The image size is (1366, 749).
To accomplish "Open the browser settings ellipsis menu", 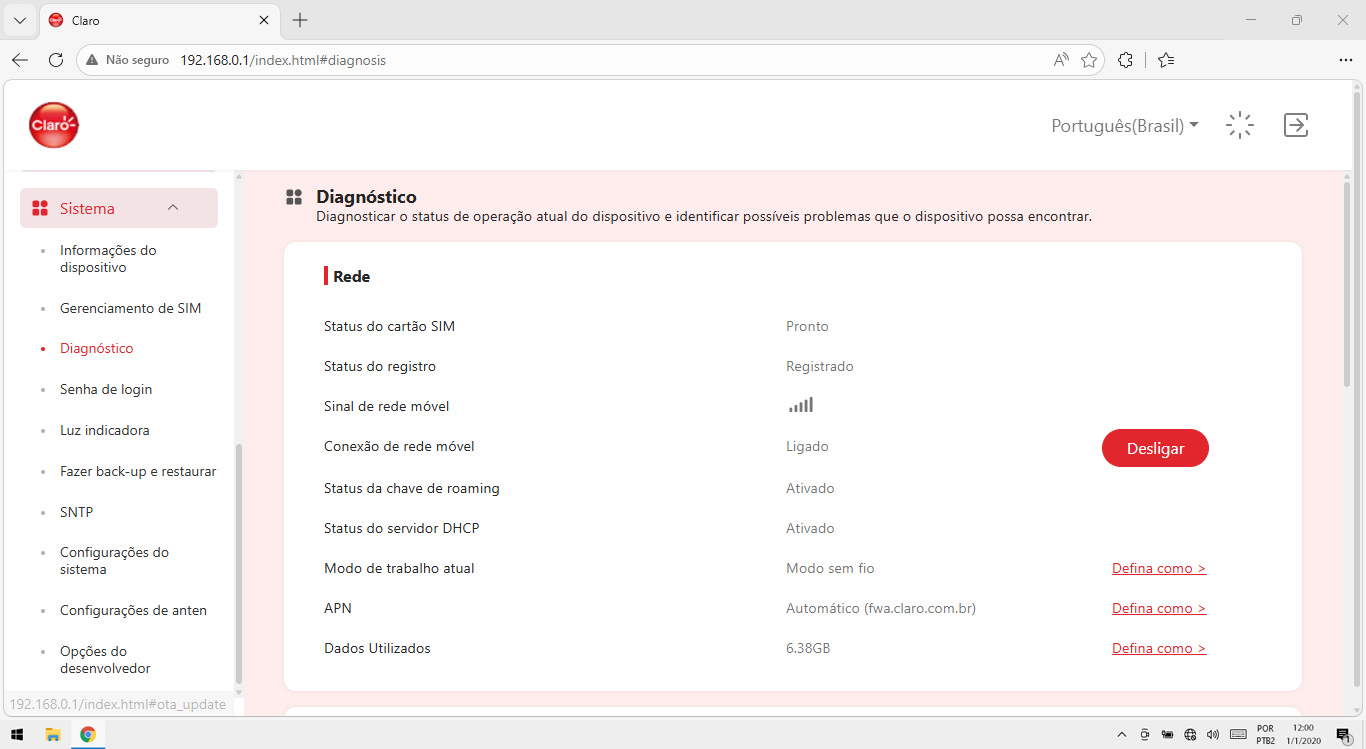I will click(x=1345, y=60).
